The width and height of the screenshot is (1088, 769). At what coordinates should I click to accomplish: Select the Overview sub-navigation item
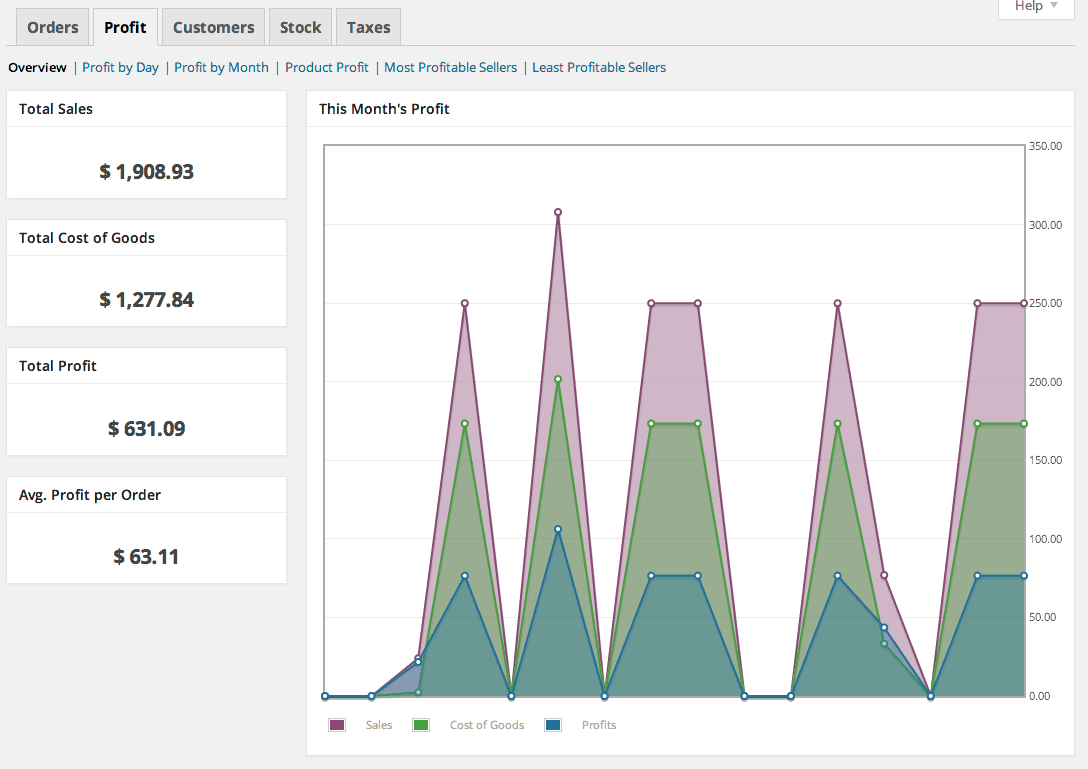coord(37,67)
